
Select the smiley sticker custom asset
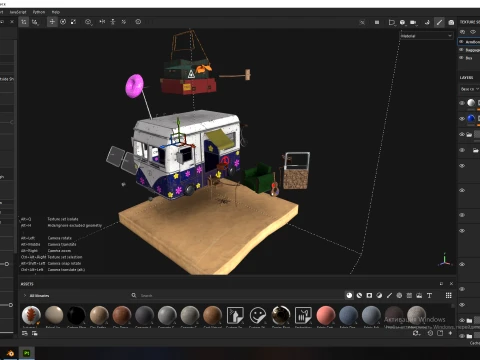tap(258, 315)
